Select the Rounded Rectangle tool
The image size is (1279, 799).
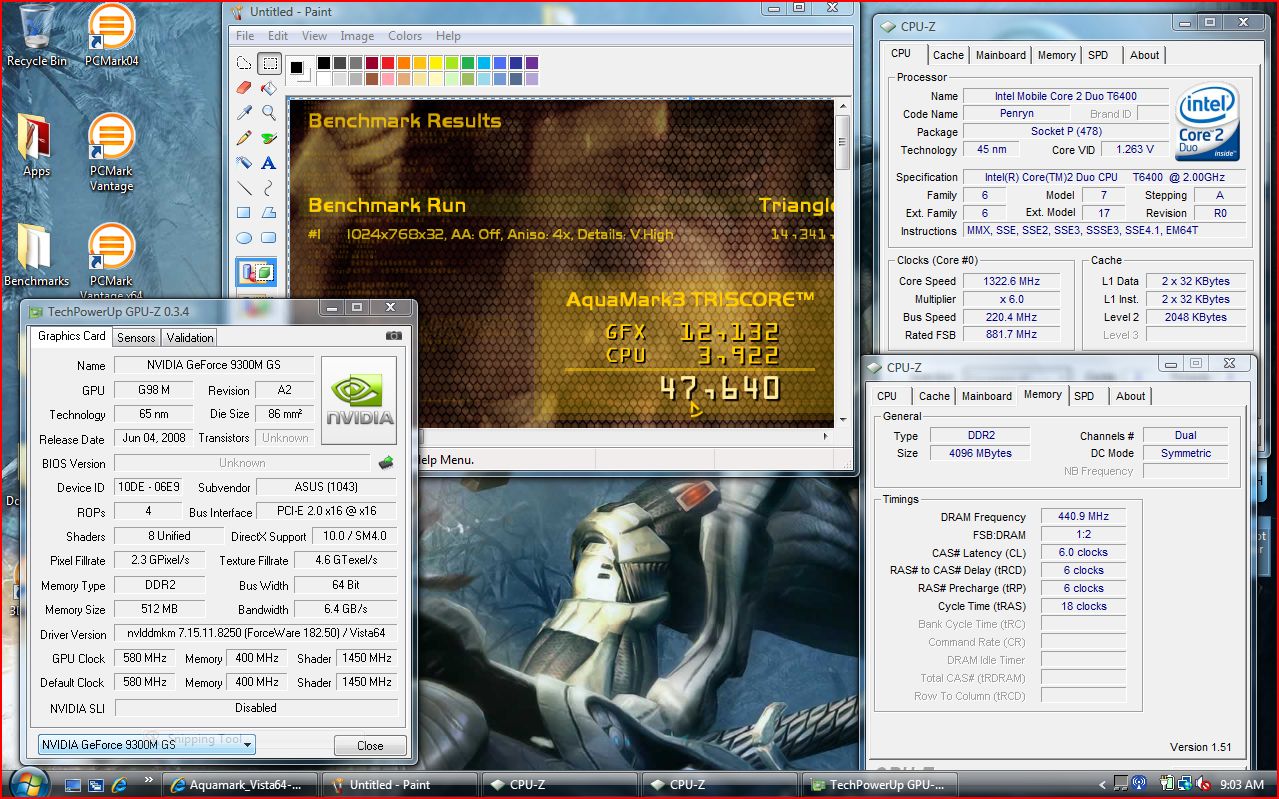click(x=269, y=238)
